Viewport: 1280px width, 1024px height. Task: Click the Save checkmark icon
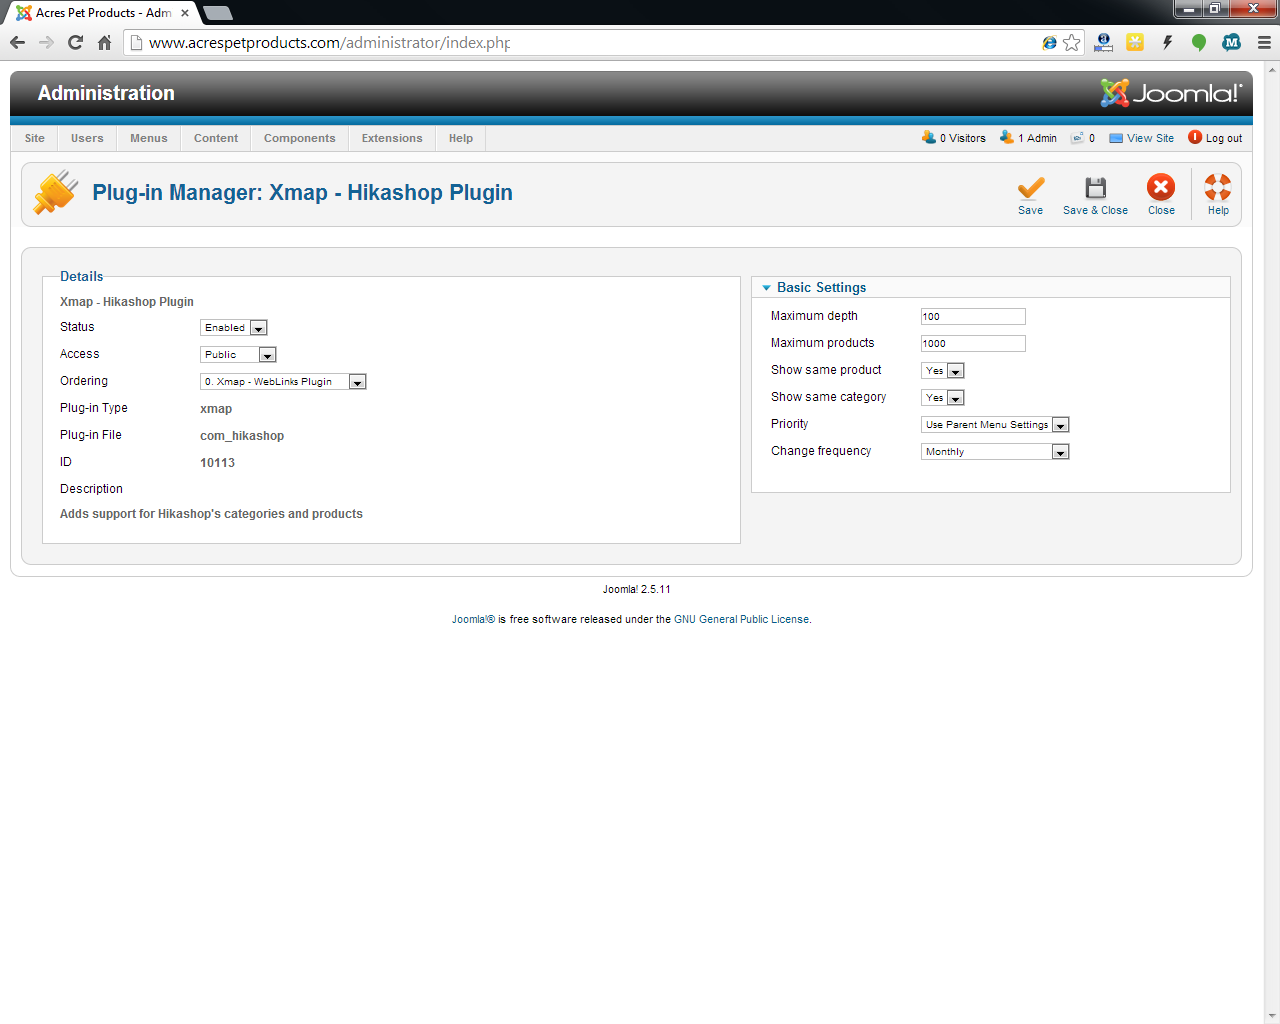[x=1031, y=188]
